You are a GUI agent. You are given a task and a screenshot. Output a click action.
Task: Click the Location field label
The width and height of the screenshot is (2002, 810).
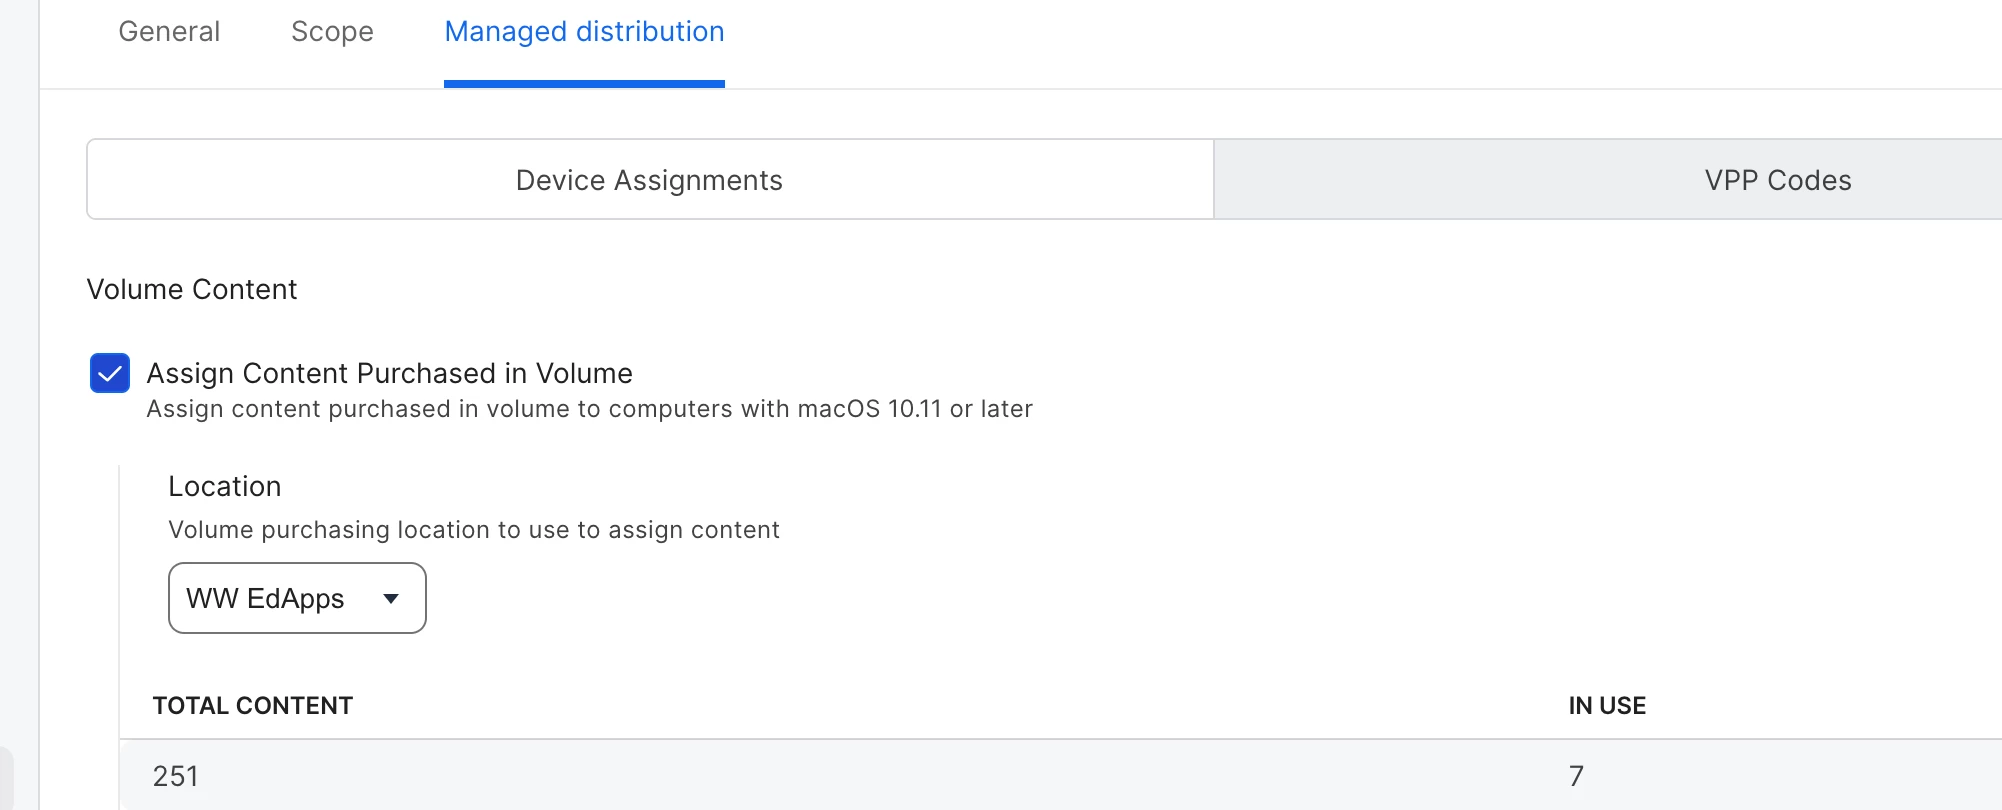[x=224, y=486]
